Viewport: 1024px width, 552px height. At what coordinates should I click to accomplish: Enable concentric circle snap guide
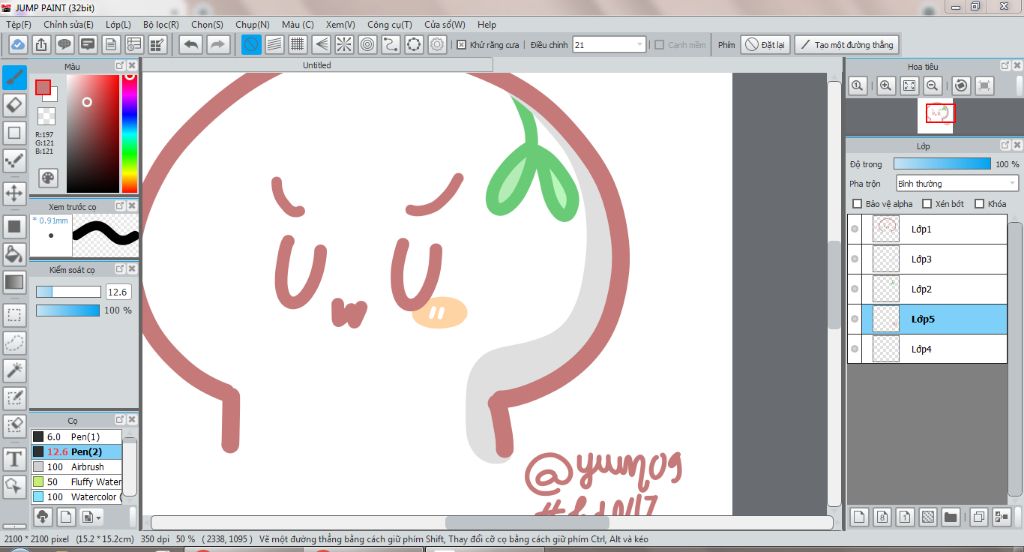click(x=368, y=44)
